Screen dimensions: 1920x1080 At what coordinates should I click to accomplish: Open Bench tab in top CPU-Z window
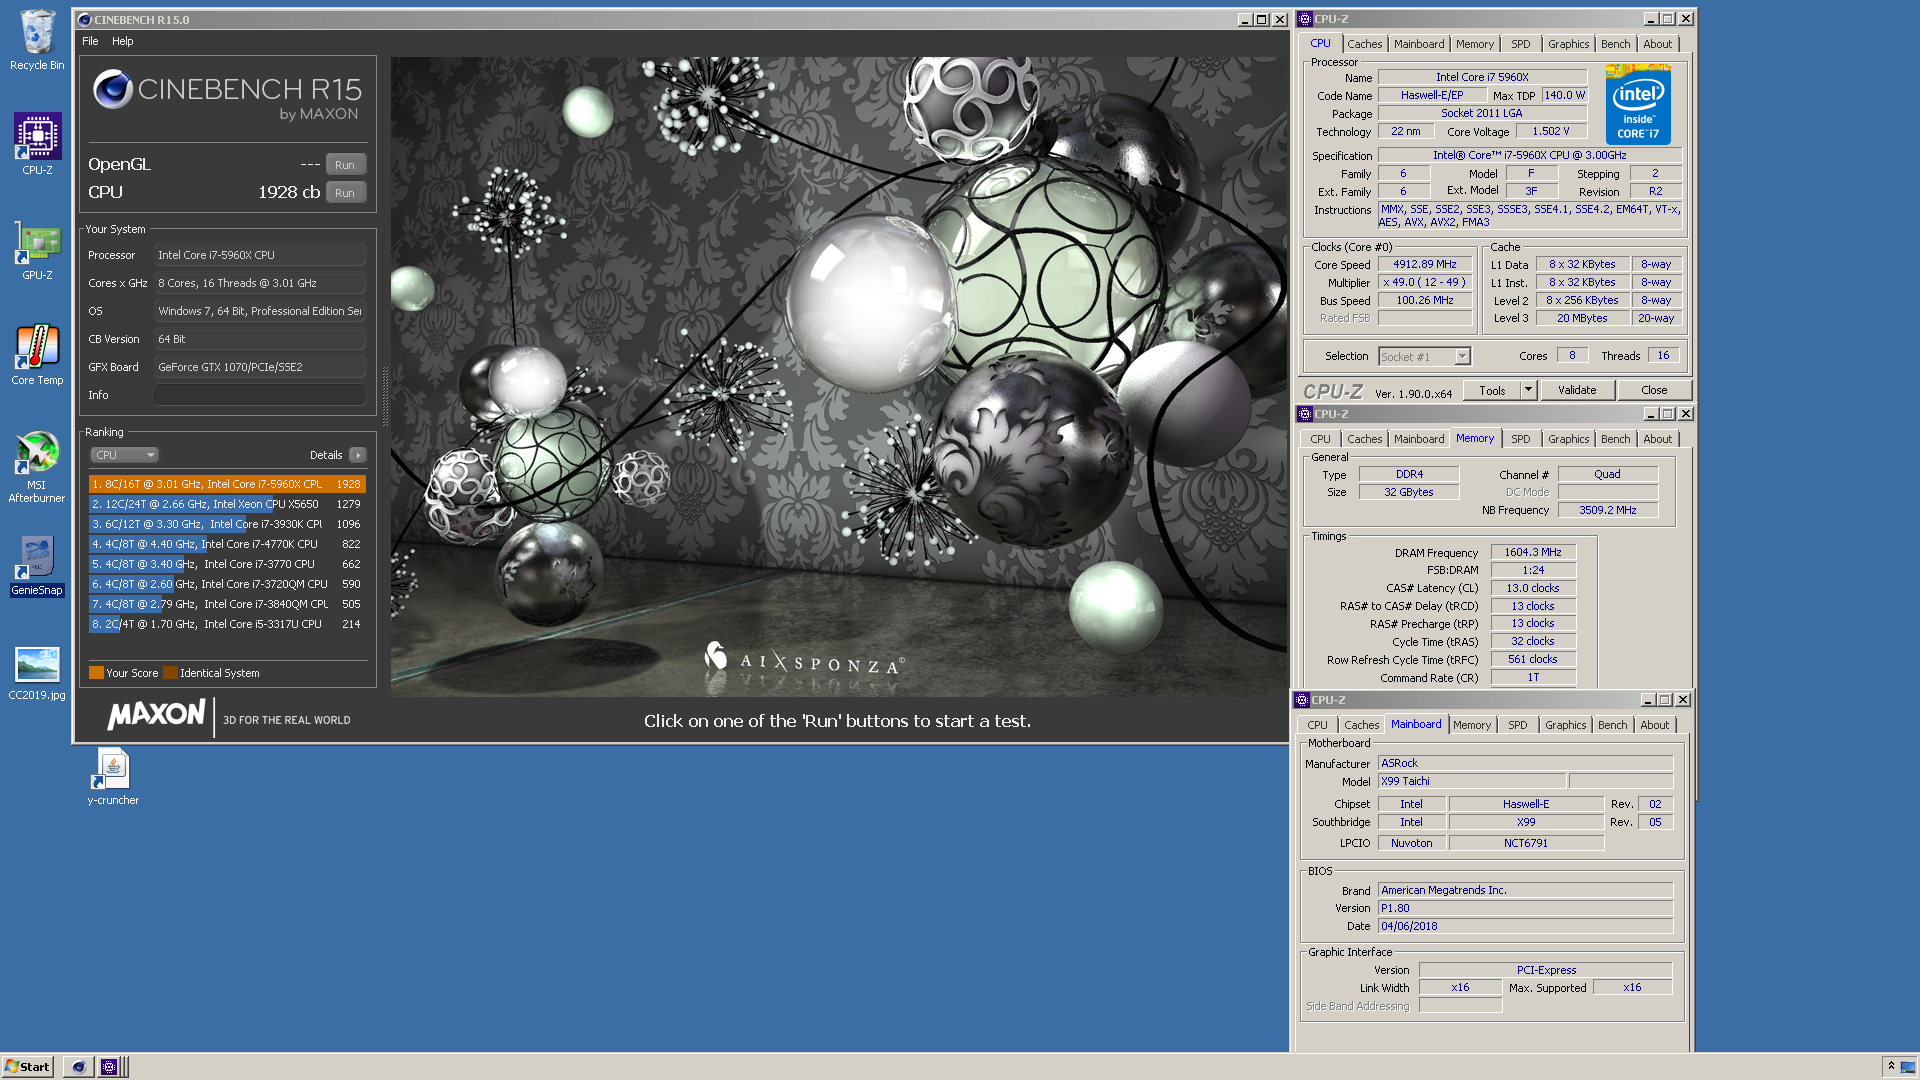tap(1615, 44)
